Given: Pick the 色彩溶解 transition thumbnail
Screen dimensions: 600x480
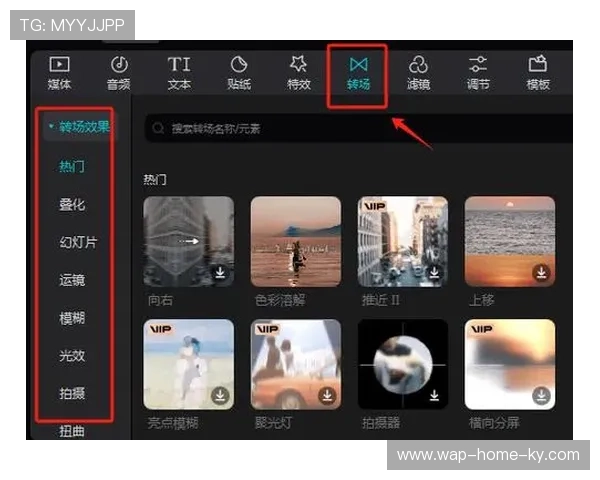Looking at the screenshot, I should pos(295,240).
